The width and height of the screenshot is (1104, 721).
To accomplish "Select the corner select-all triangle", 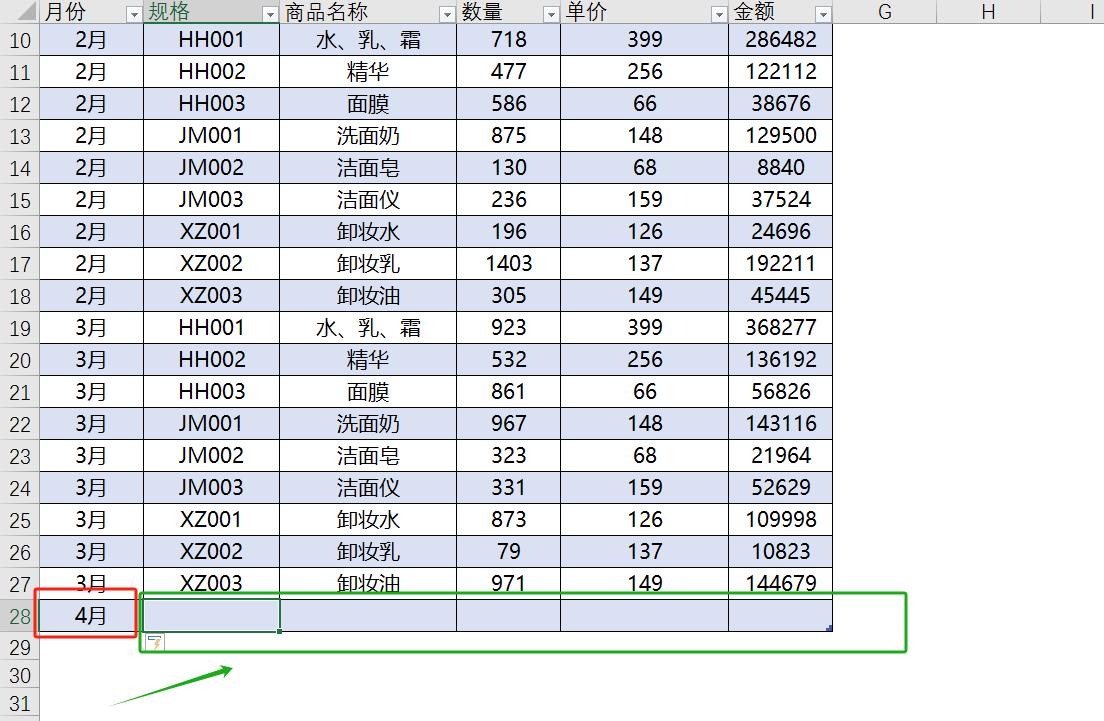I will 25,11.
